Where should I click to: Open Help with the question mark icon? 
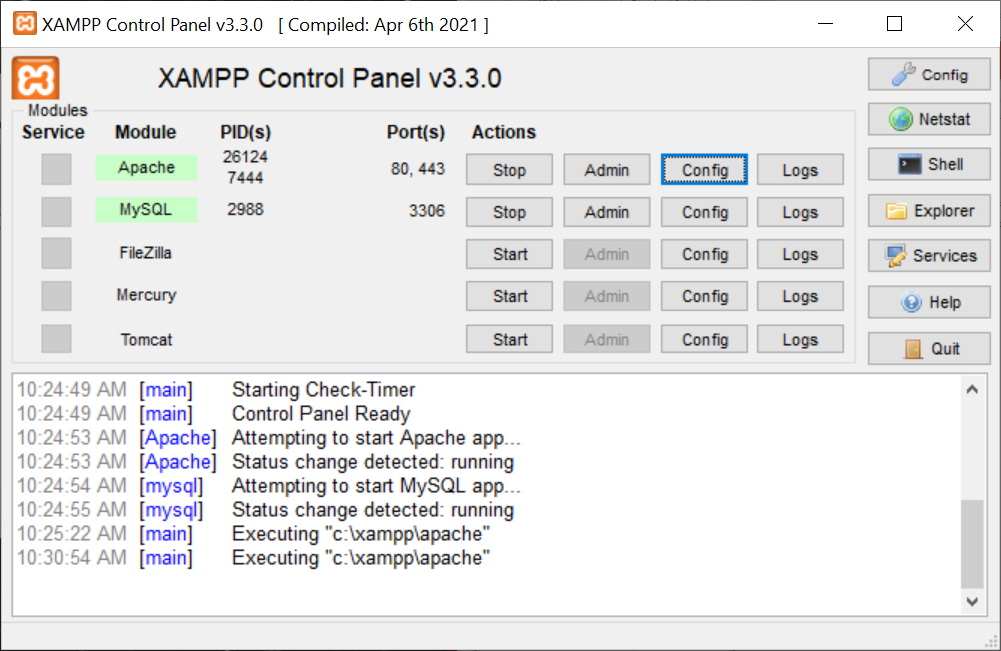(929, 302)
